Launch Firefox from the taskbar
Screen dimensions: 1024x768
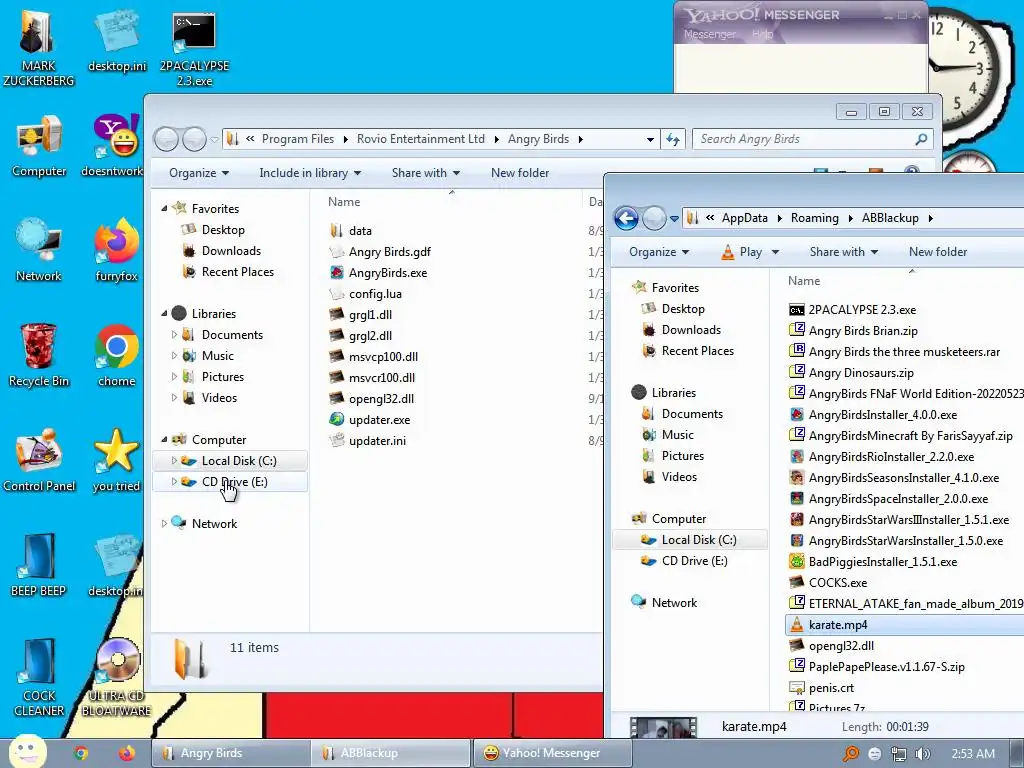[x=127, y=753]
